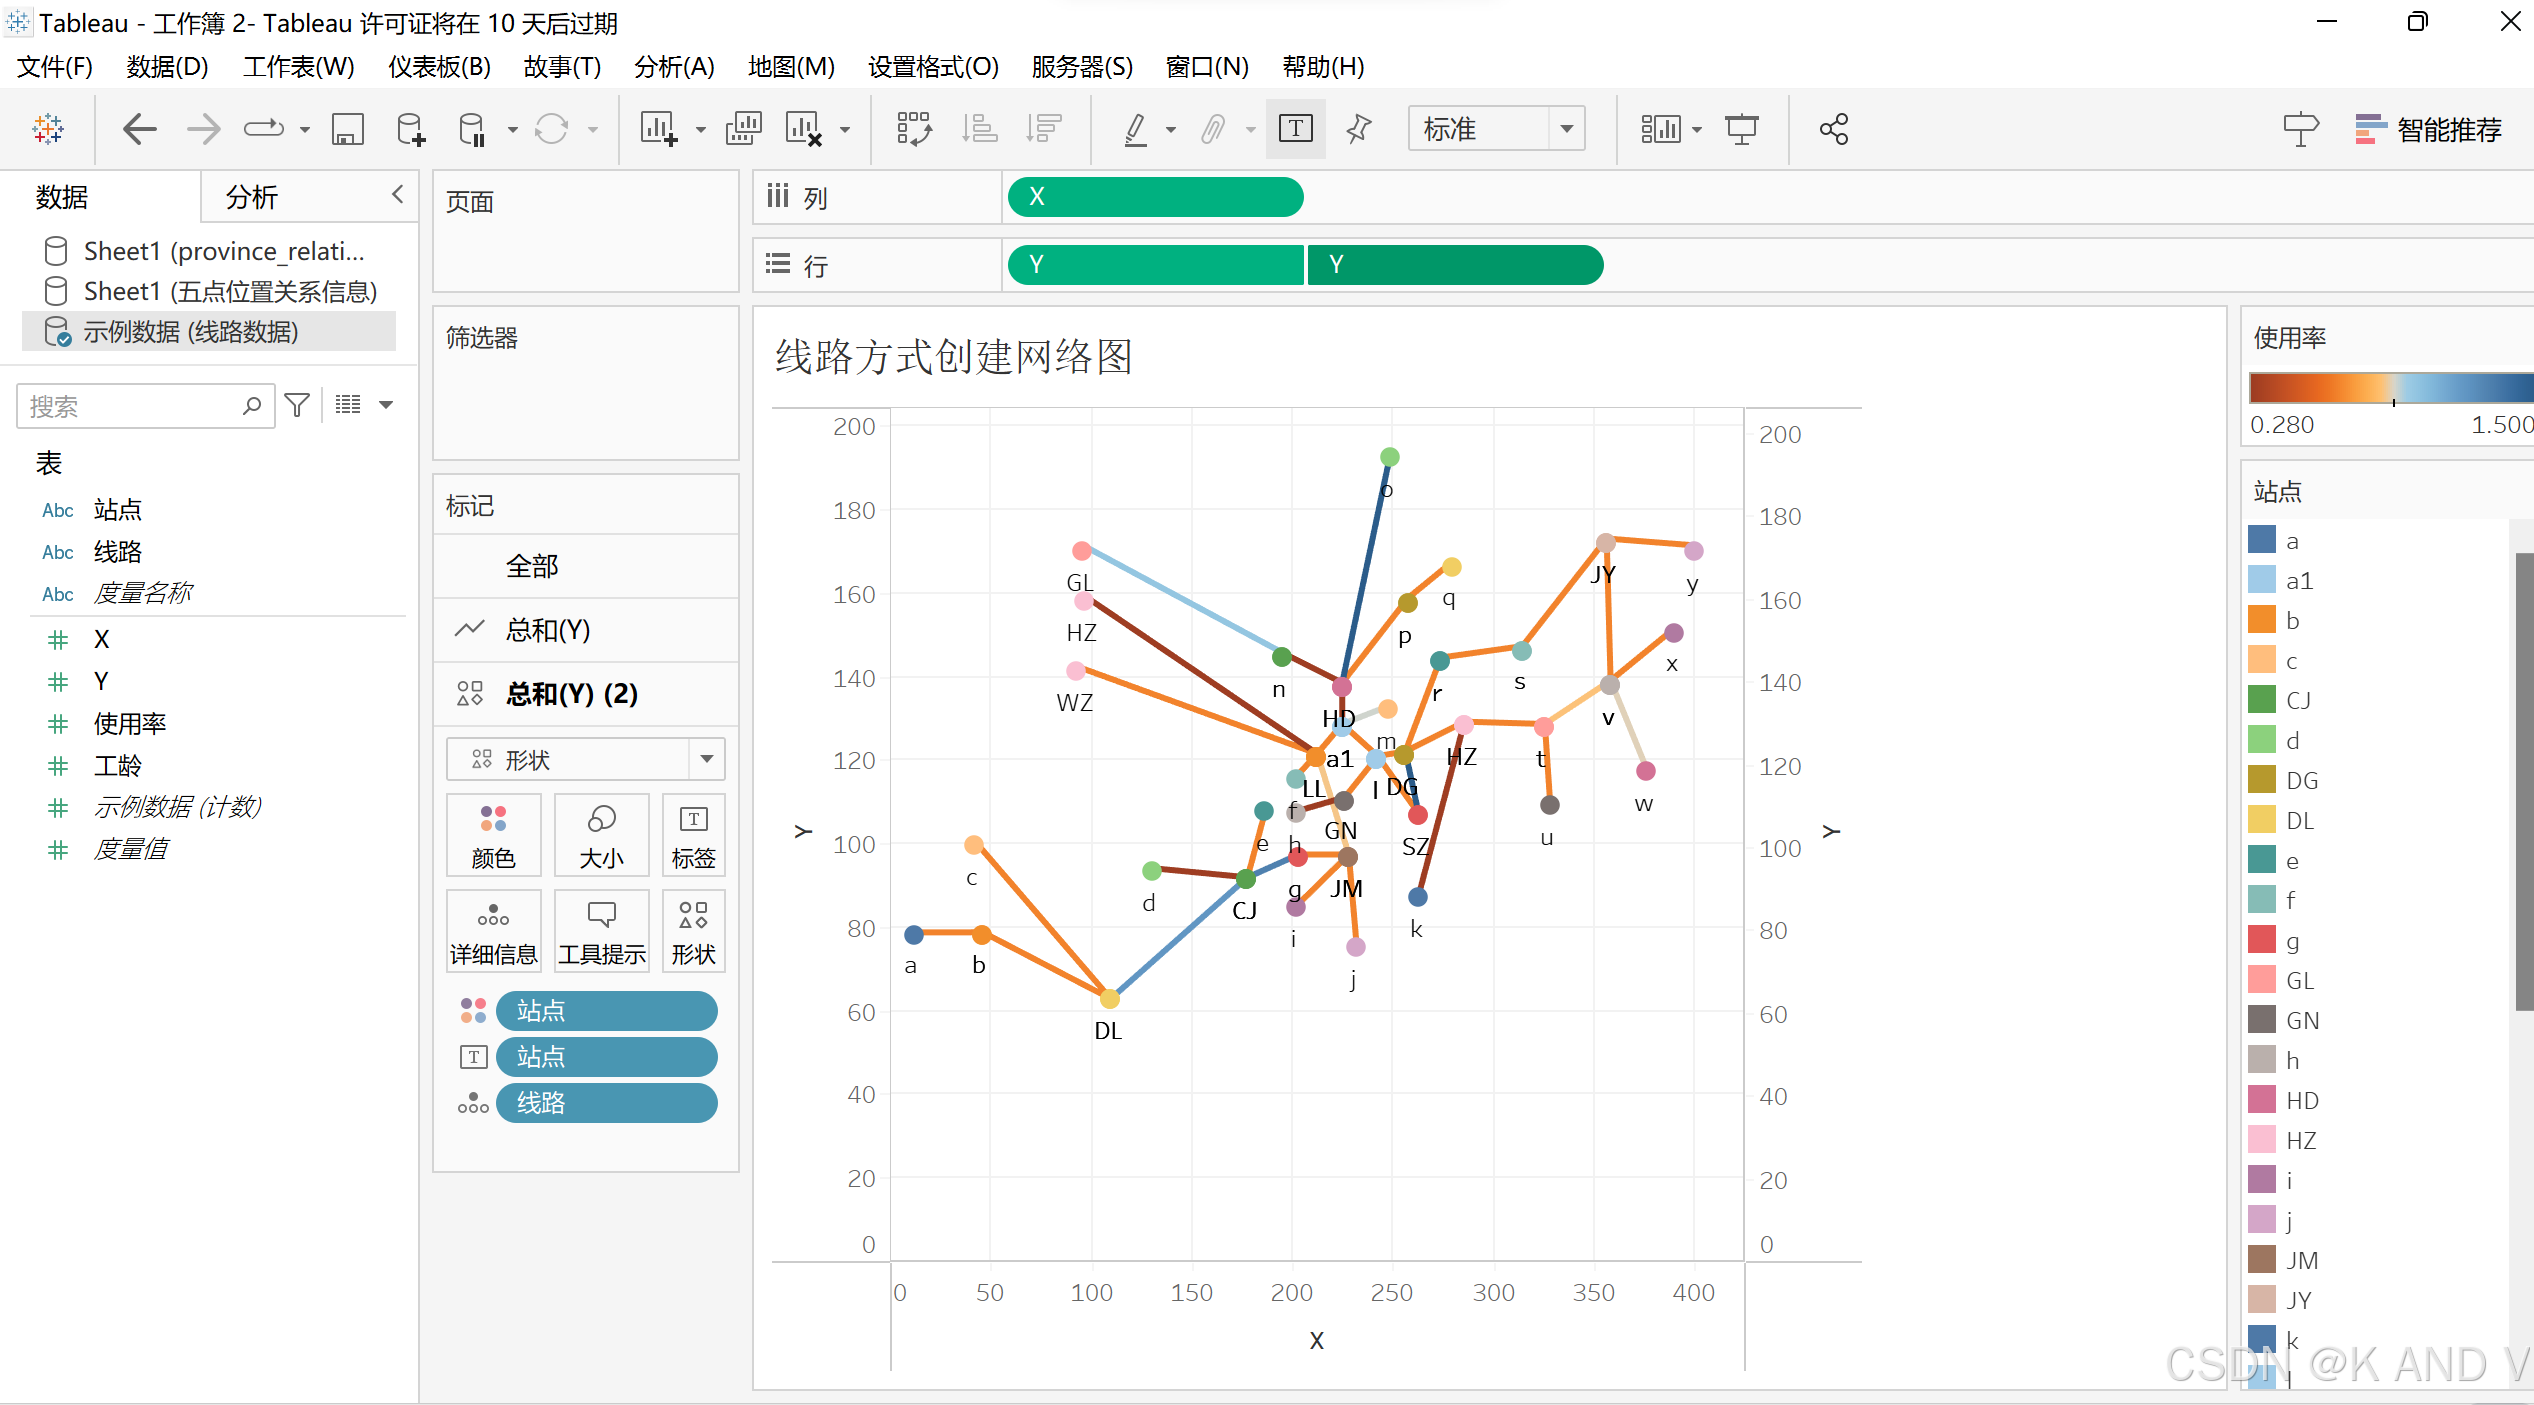Collapse the data pane with the arrow
2534x1405 pixels.
[x=397, y=194]
